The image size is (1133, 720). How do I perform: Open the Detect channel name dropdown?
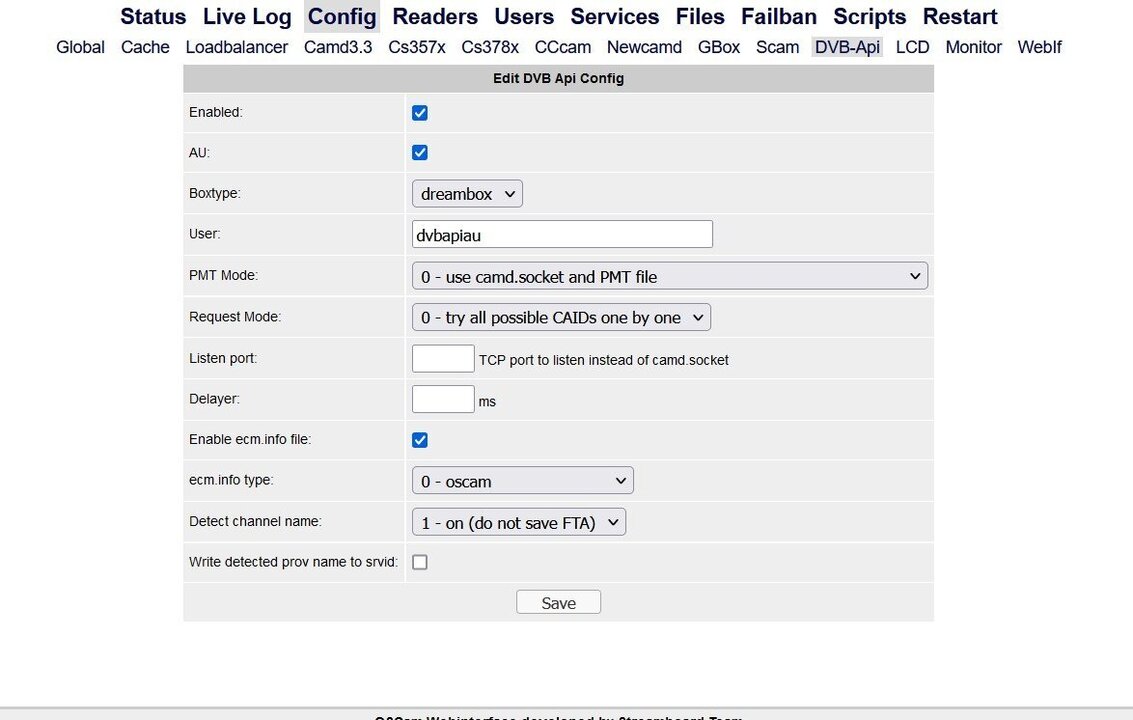(x=518, y=521)
